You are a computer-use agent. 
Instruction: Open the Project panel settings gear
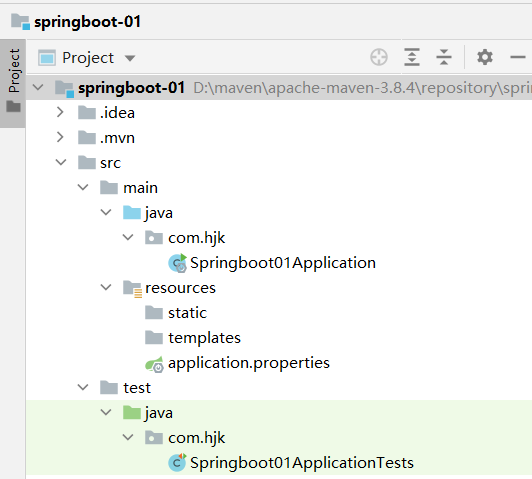tap(484, 57)
